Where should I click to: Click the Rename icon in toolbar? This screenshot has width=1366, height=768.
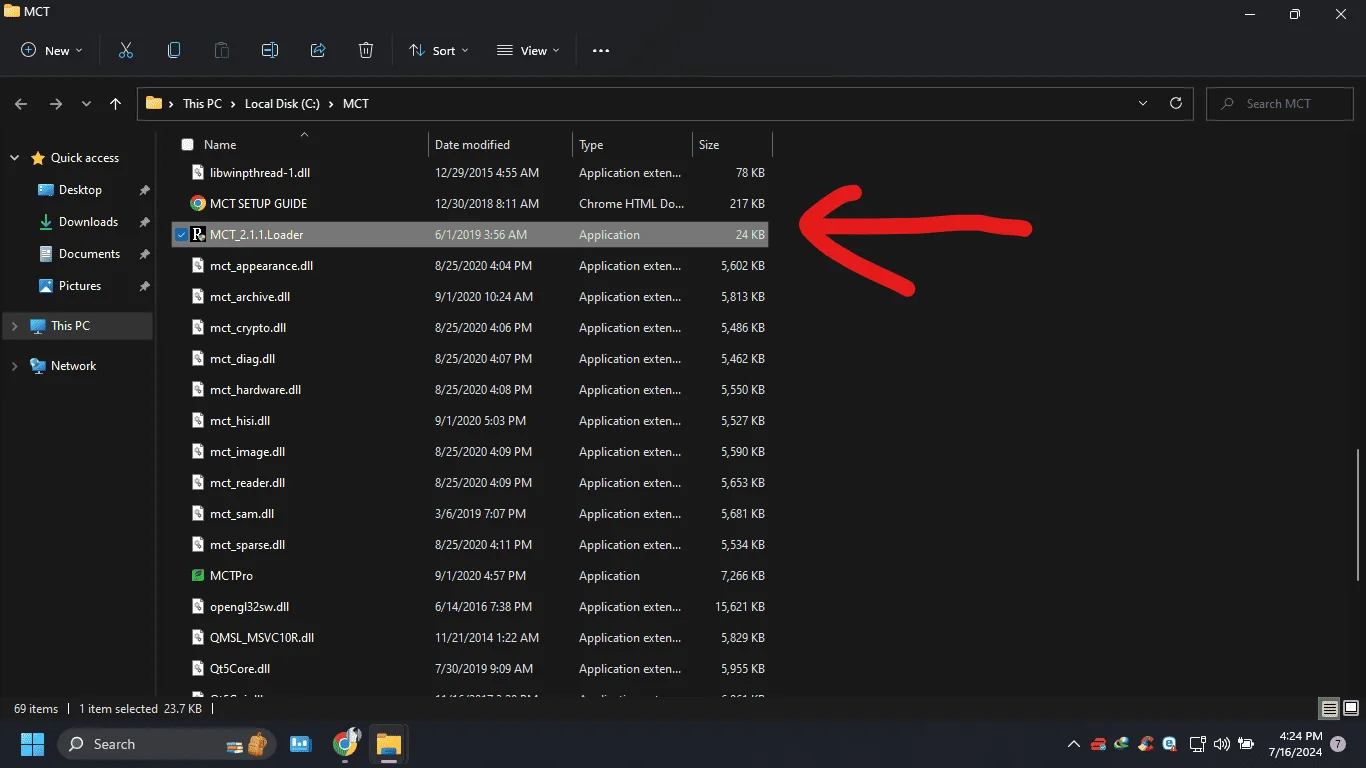tap(270, 50)
